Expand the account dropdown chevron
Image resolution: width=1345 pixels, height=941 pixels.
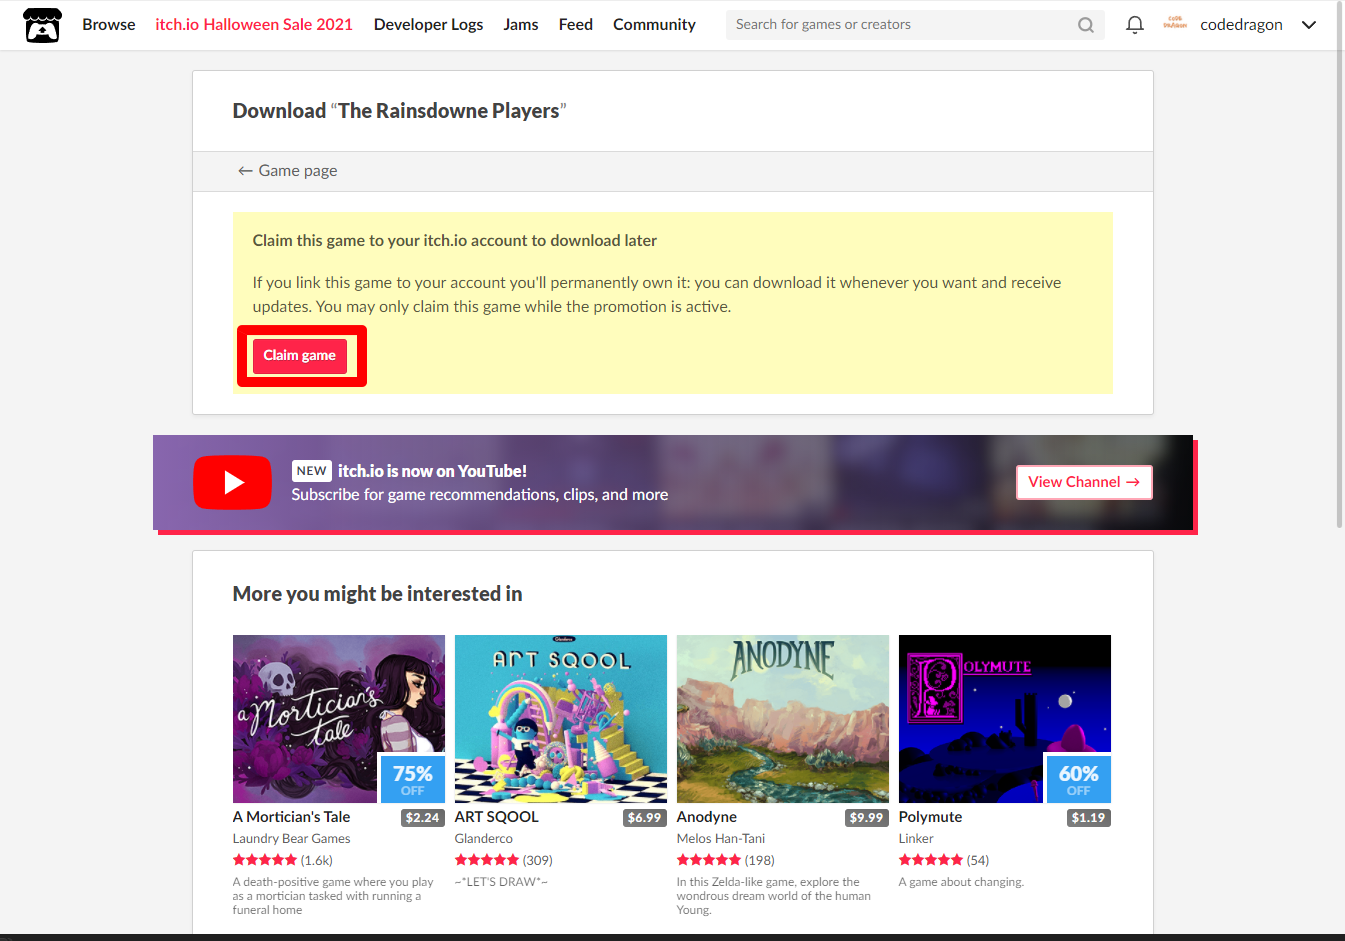pyautogui.click(x=1309, y=25)
